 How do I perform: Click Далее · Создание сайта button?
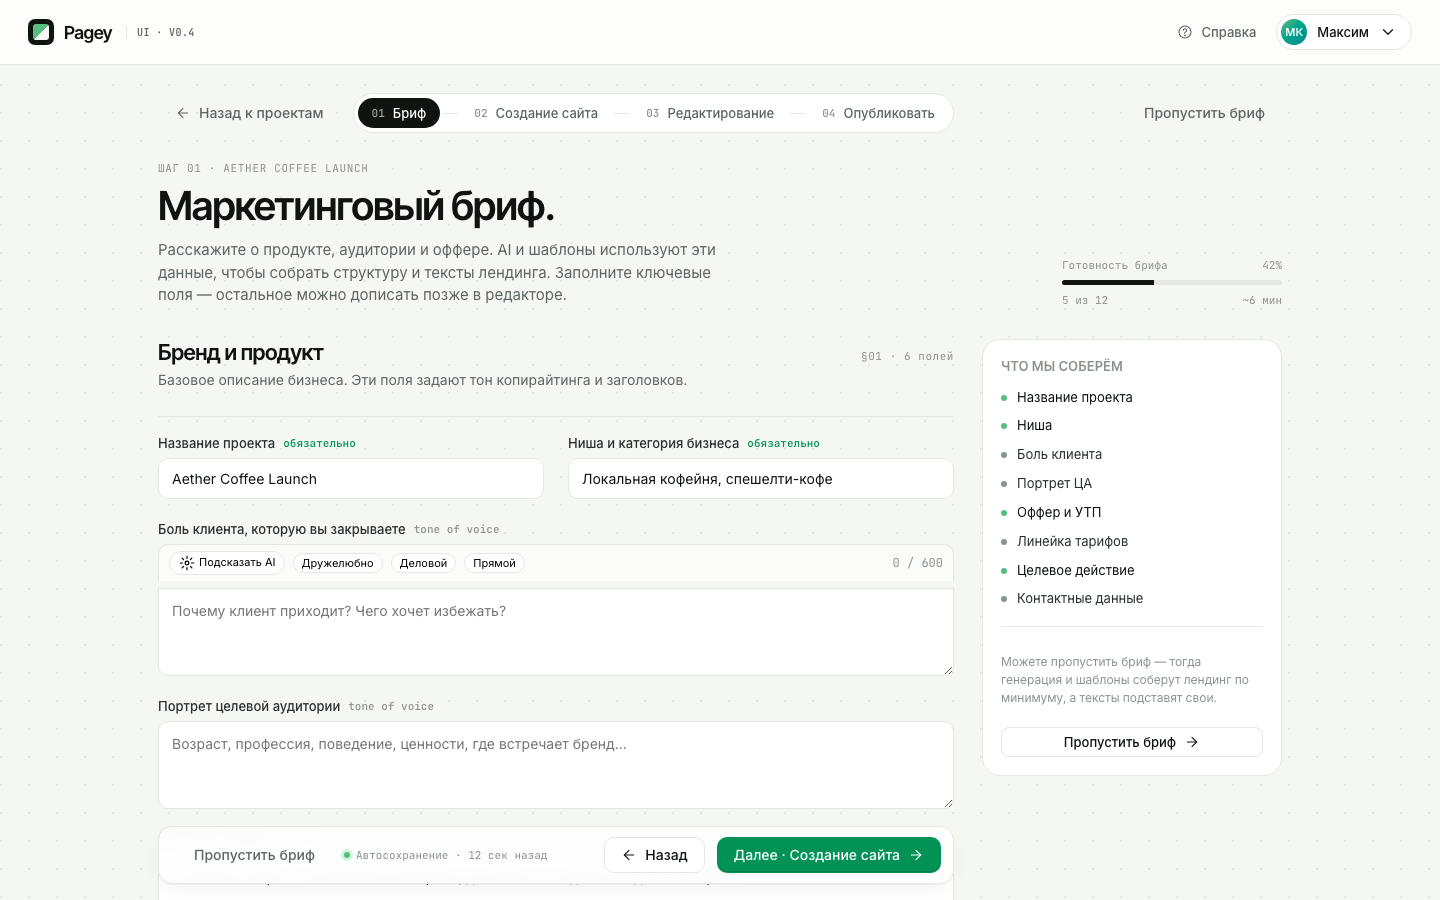(829, 855)
